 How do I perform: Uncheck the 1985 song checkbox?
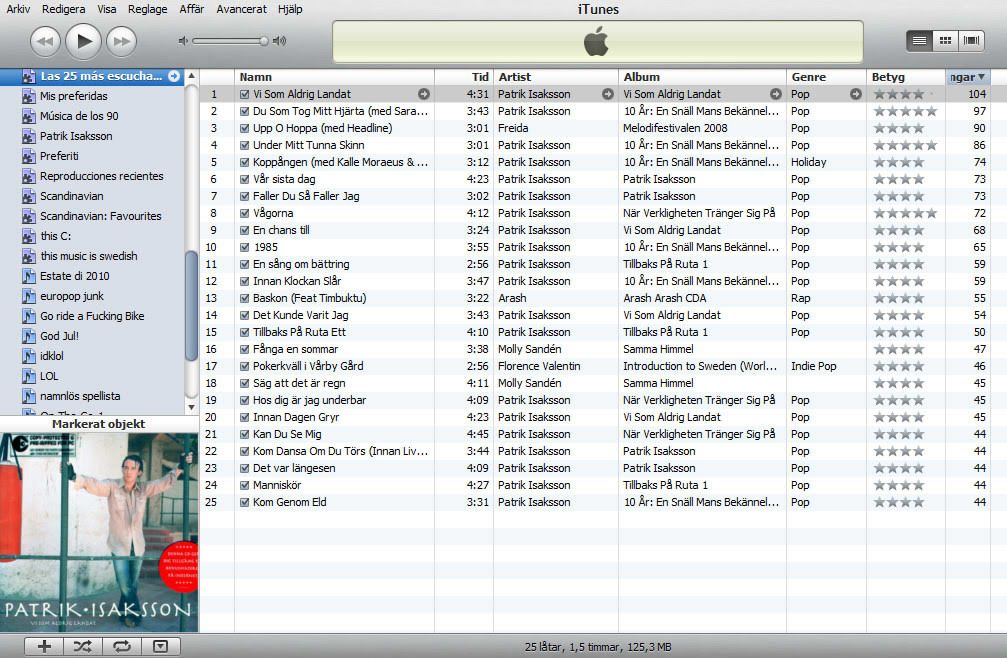(244, 247)
